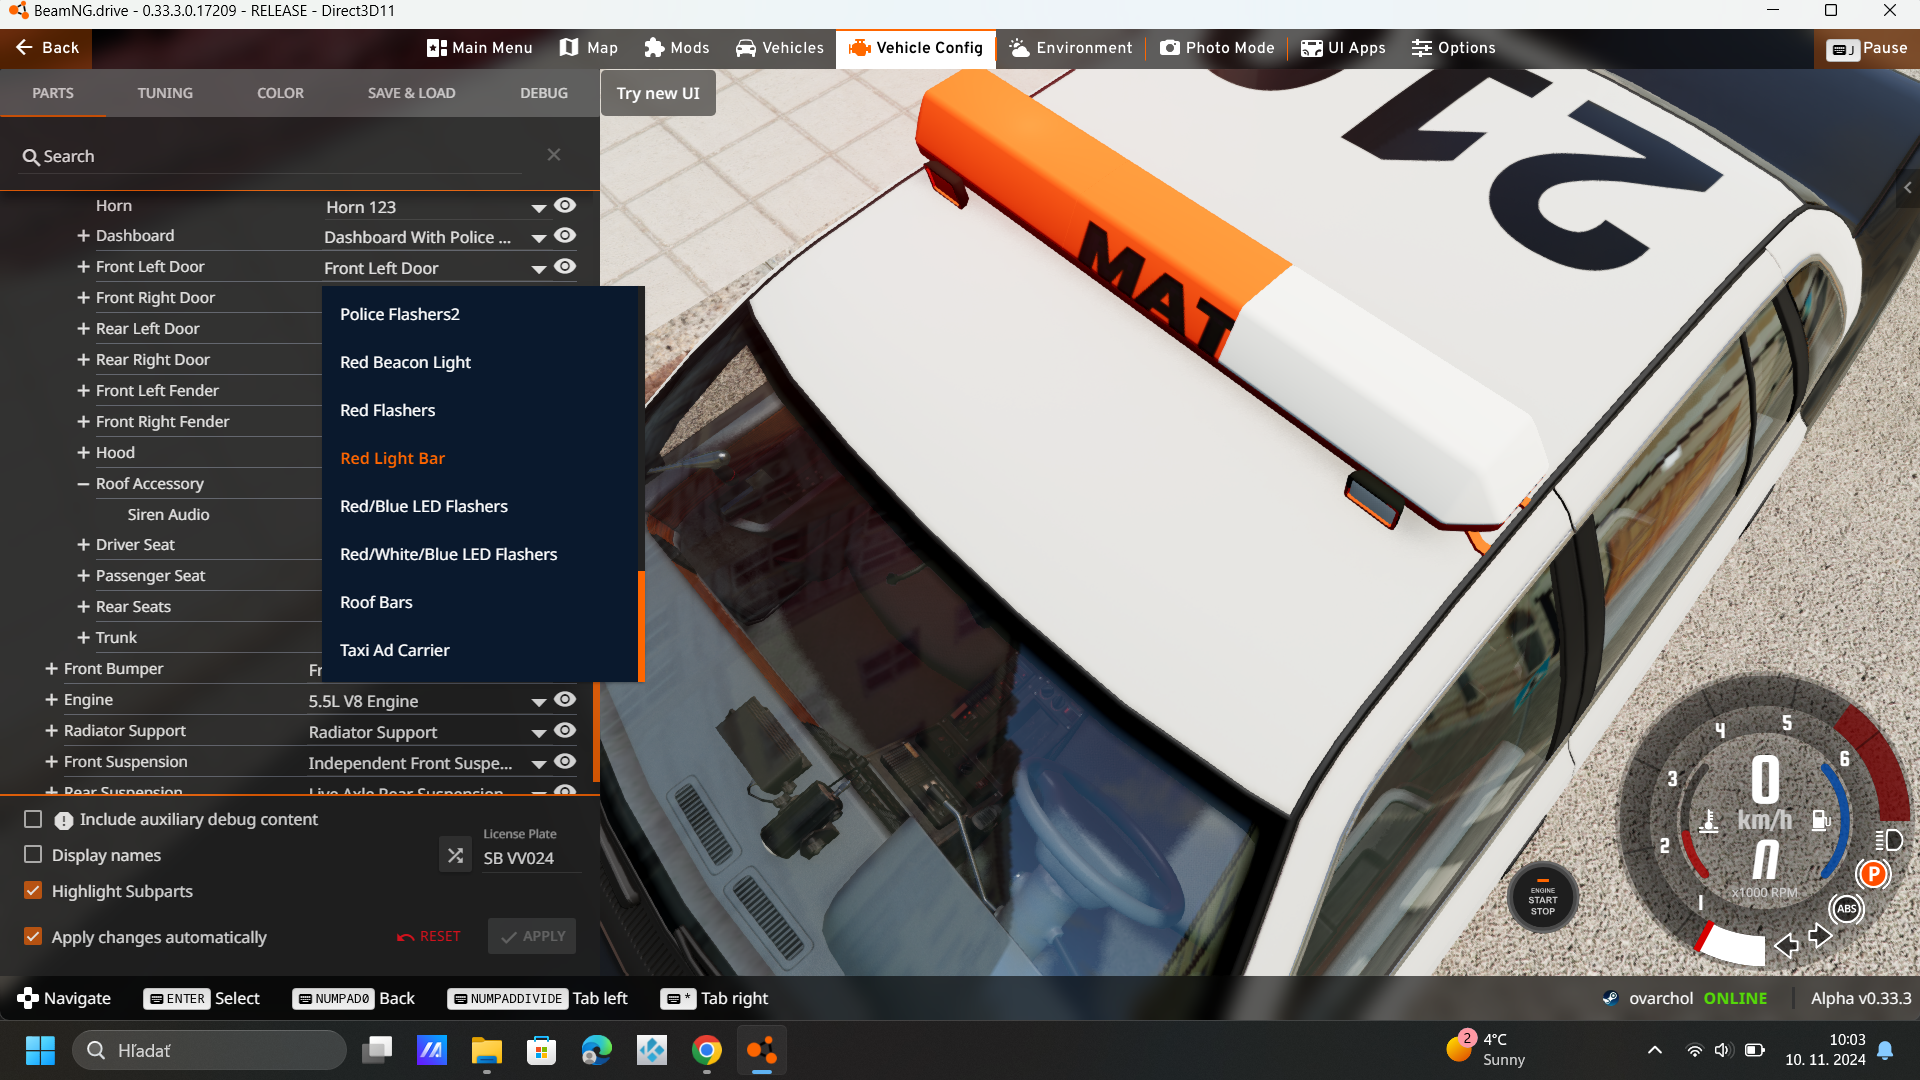This screenshot has height=1080, width=1920.
Task: Open the Map menu
Action: pyautogui.click(x=588, y=48)
